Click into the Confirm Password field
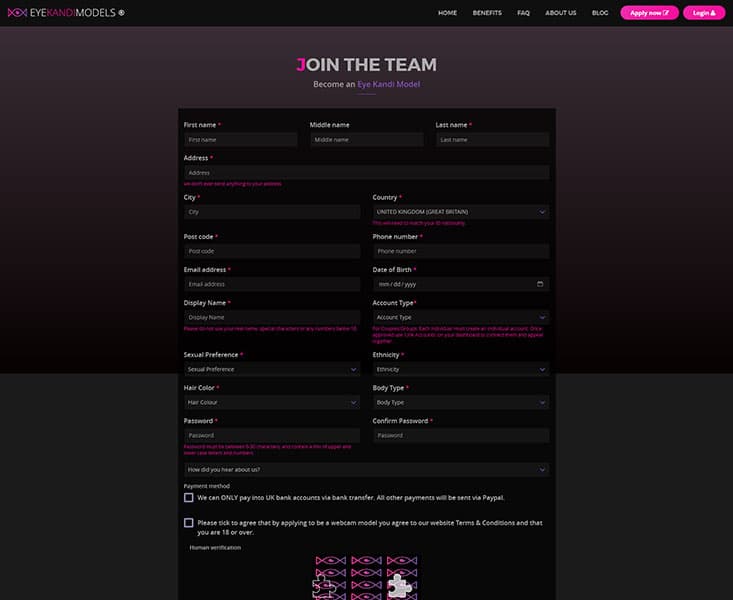Screen dimensions: 733x600 pos(461,435)
